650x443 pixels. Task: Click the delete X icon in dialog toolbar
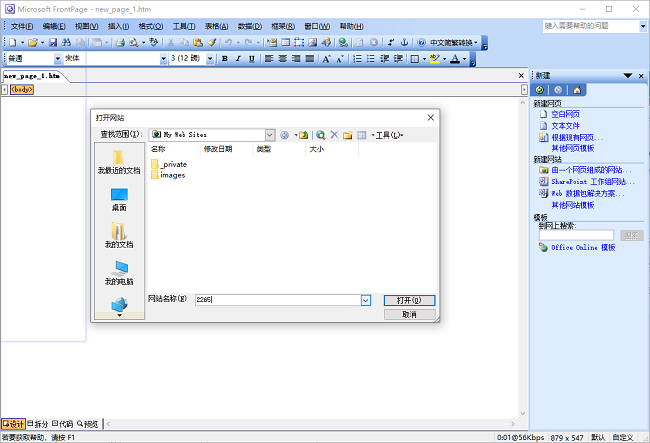click(334, 134)
